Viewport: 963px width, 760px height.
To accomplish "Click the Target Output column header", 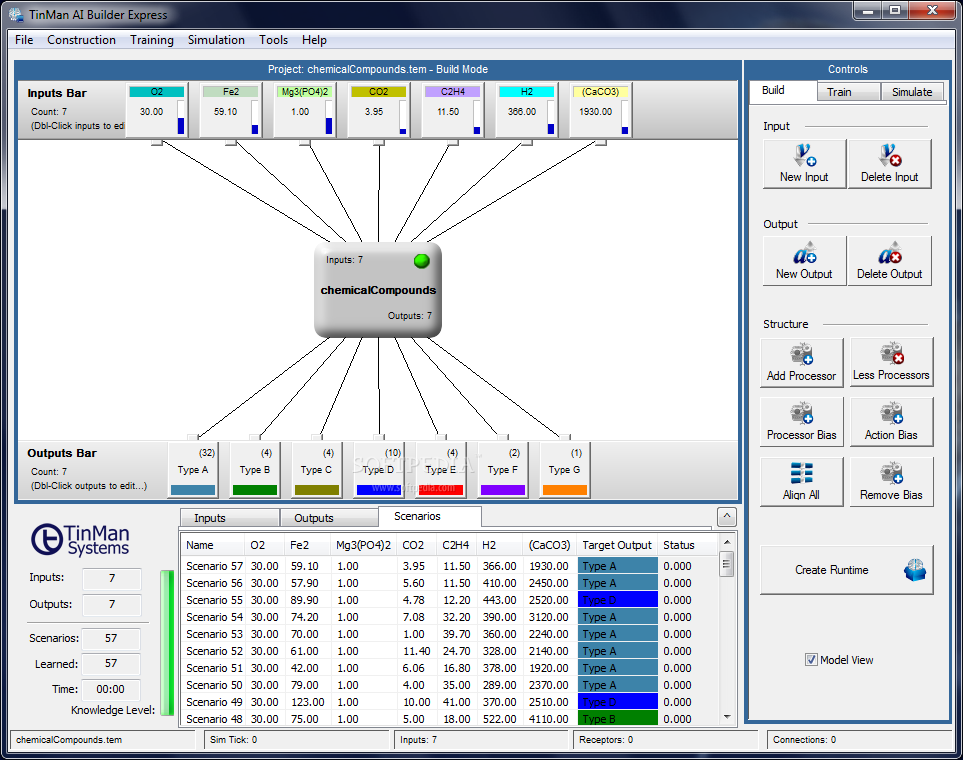I will [x=617, y=545].
